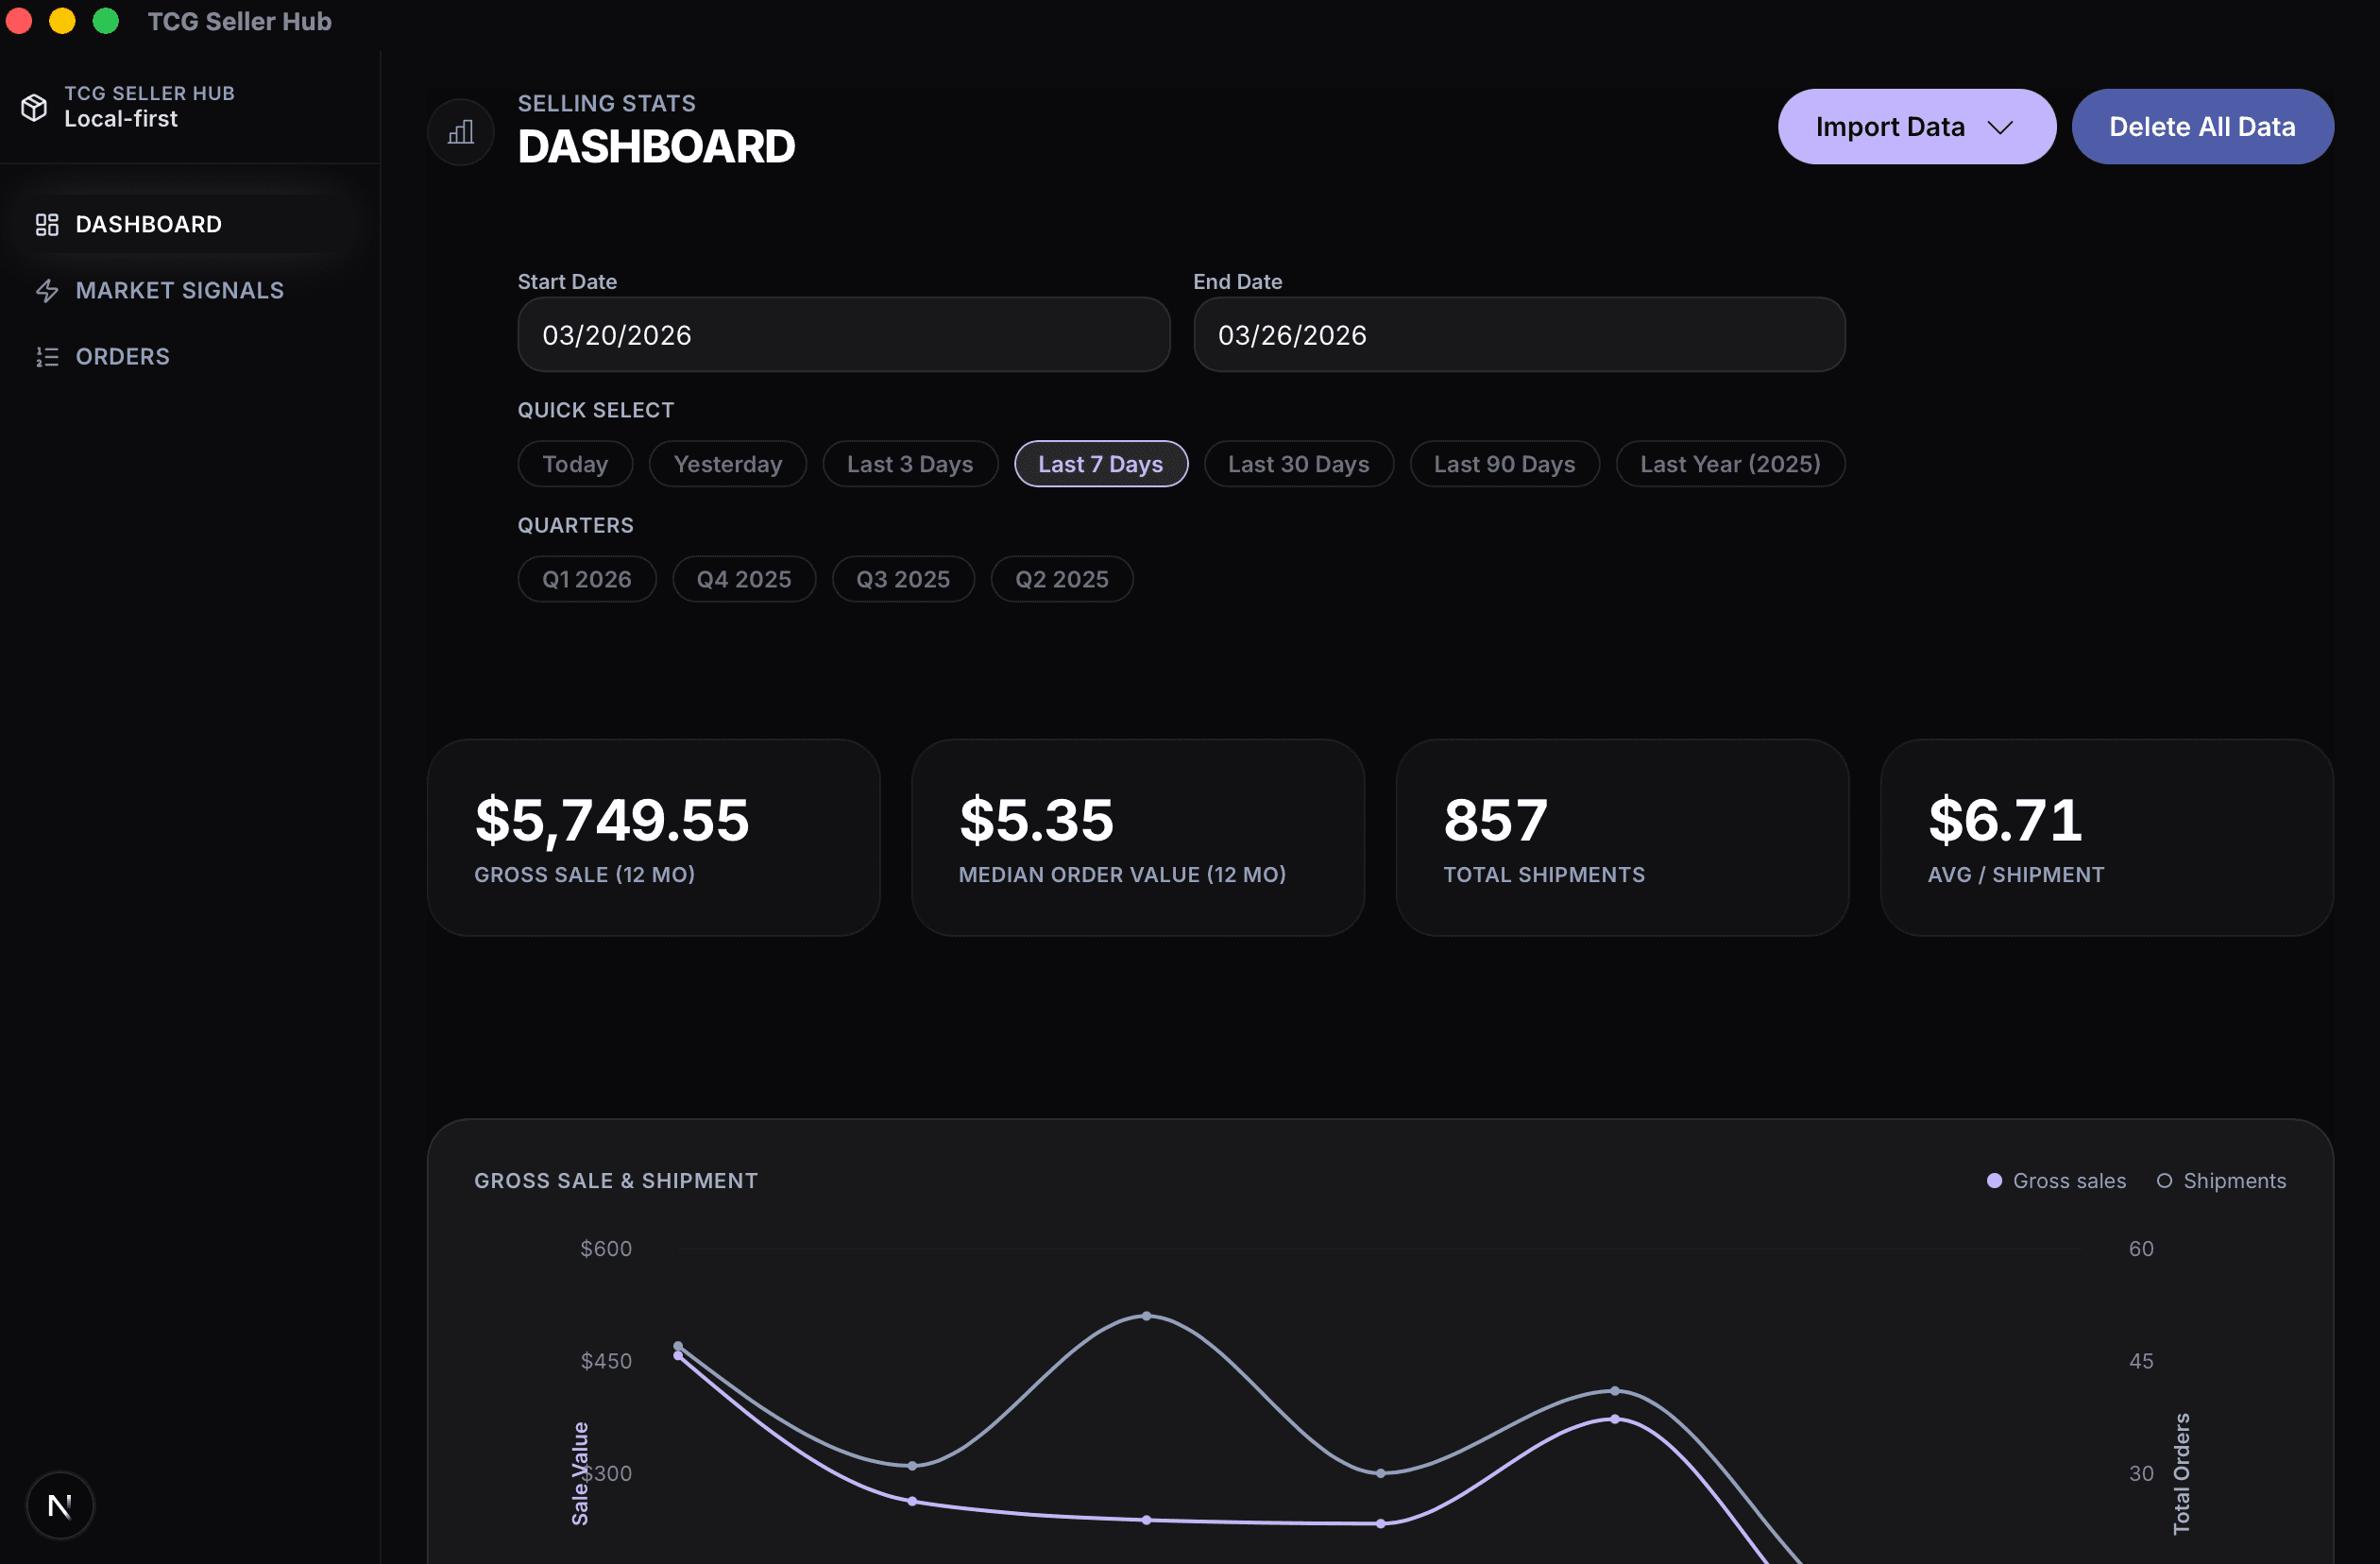Viewport: 2380px width, 1564px height.
Task: Click the Gross Sale stat card
Action: coord(653,837)
